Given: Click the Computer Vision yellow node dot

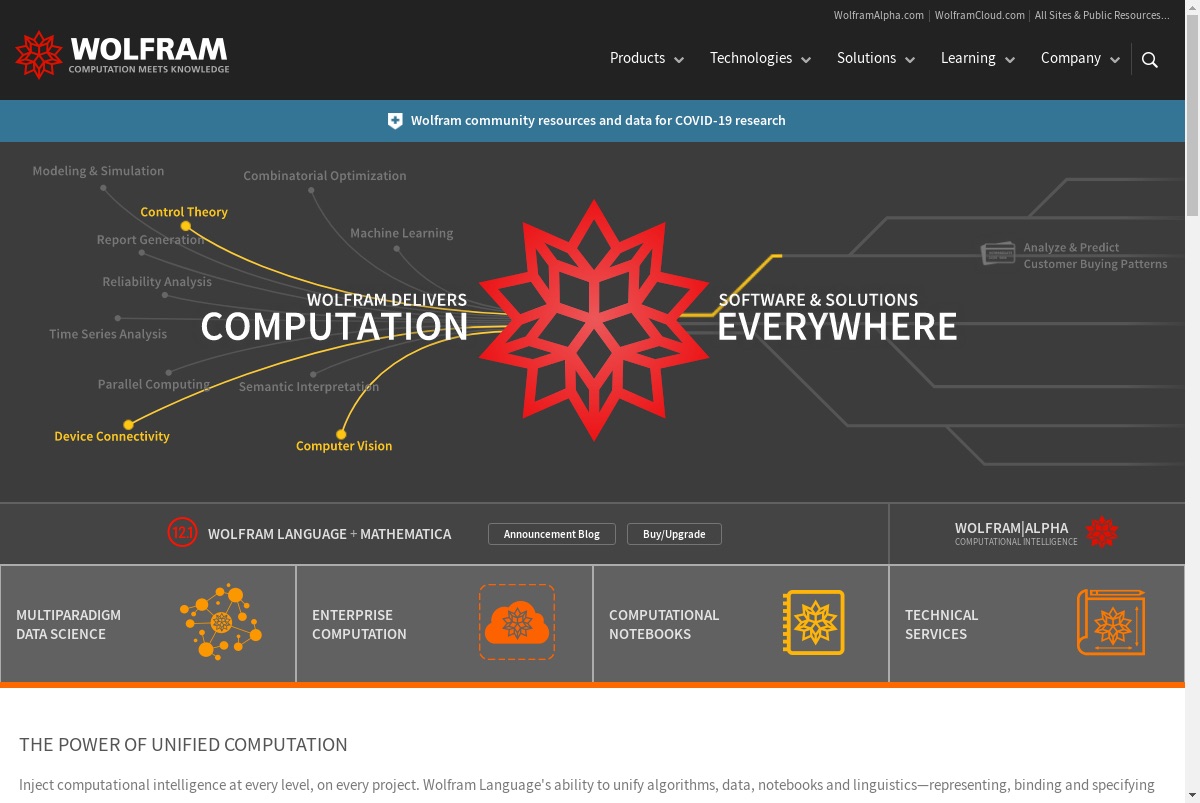Looking at the screenshot, I should 341,434.
